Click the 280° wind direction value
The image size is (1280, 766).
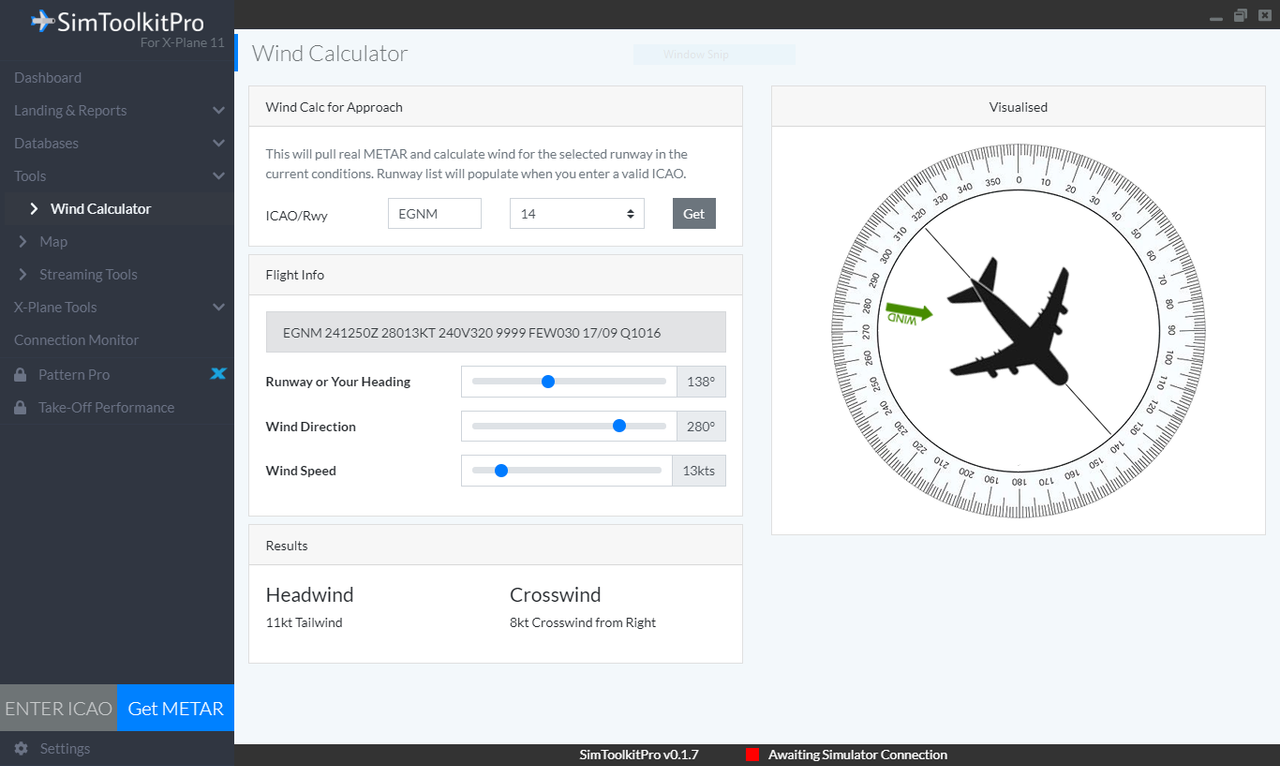click(x=701, y=426)
